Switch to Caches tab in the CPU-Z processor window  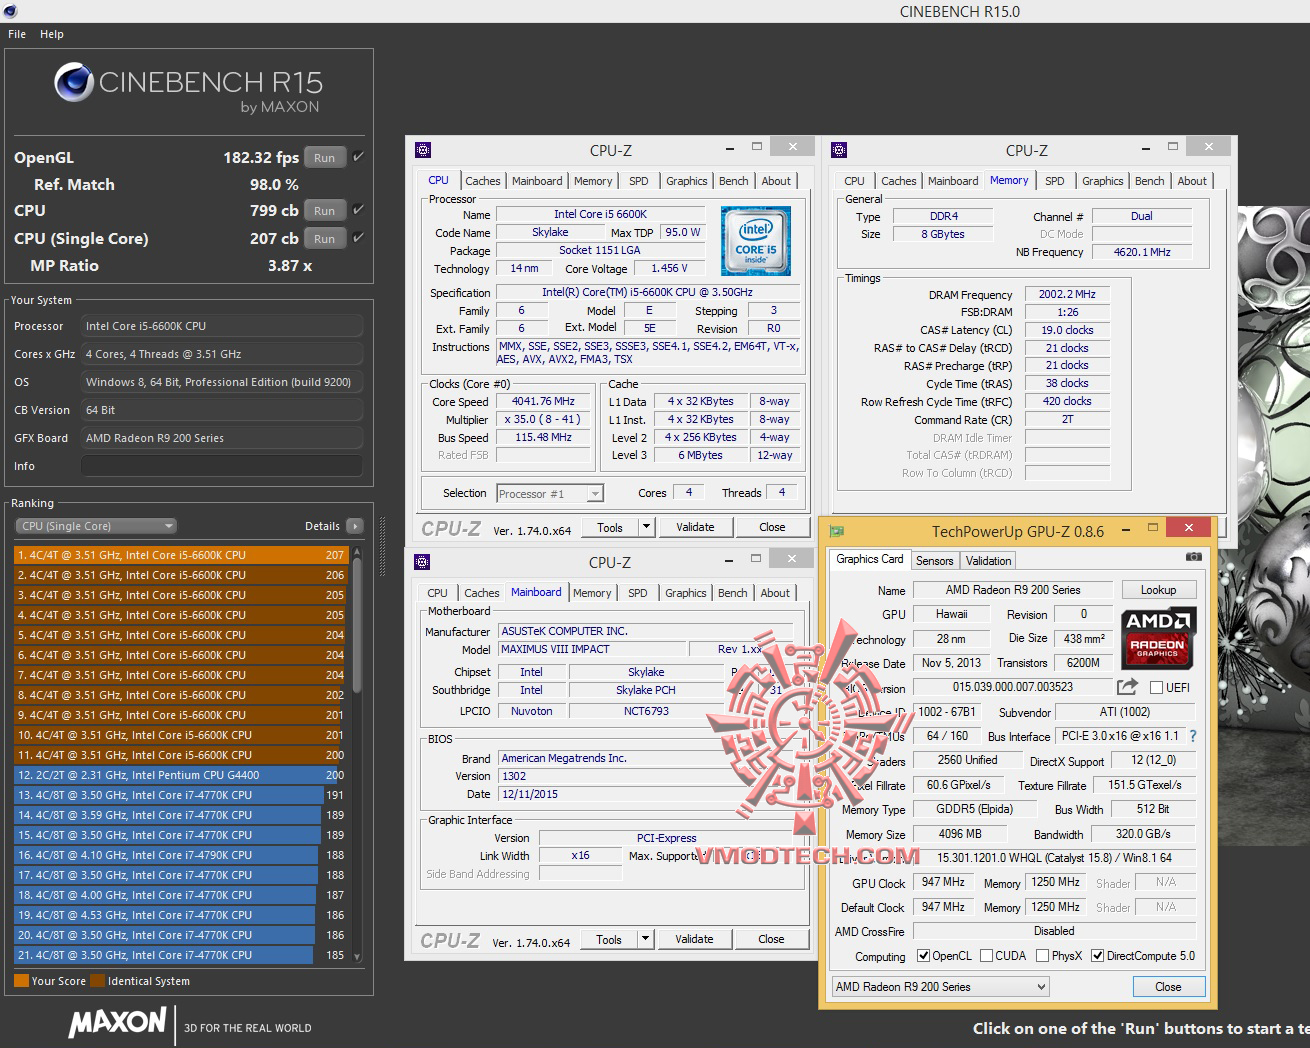coord(483,181)
